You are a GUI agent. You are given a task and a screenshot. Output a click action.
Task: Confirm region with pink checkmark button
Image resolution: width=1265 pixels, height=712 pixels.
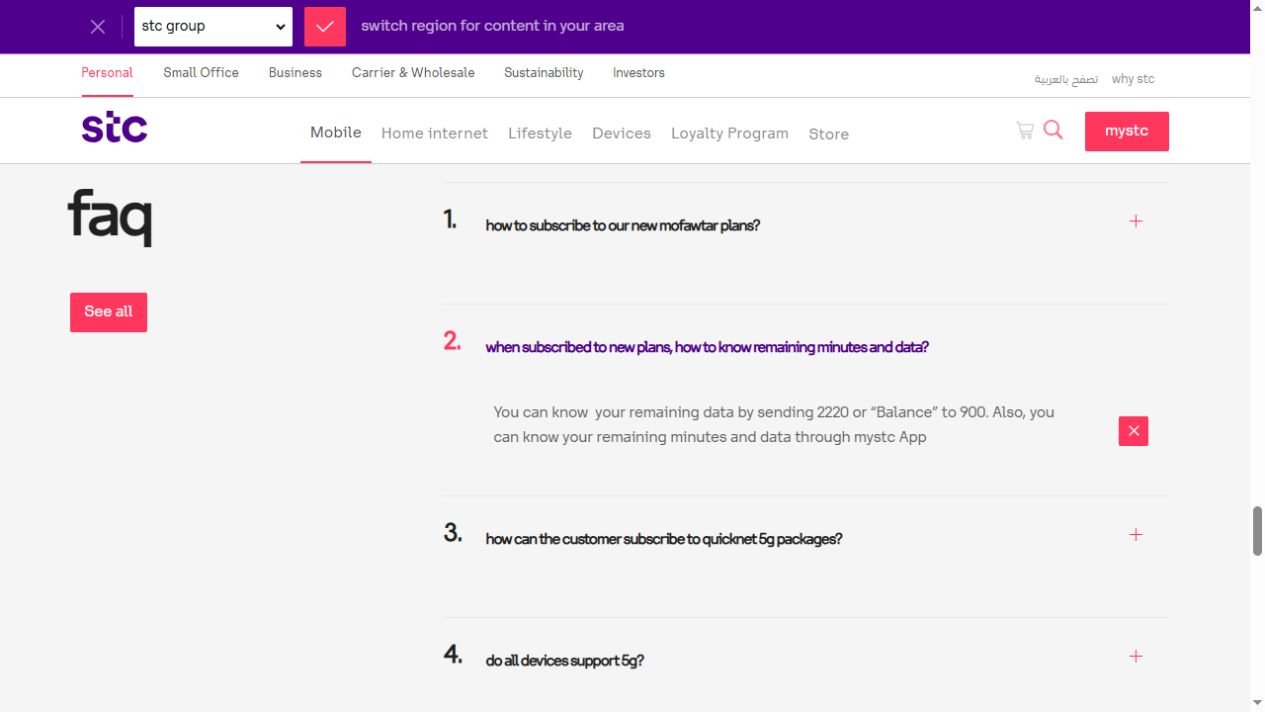(325, 27)
